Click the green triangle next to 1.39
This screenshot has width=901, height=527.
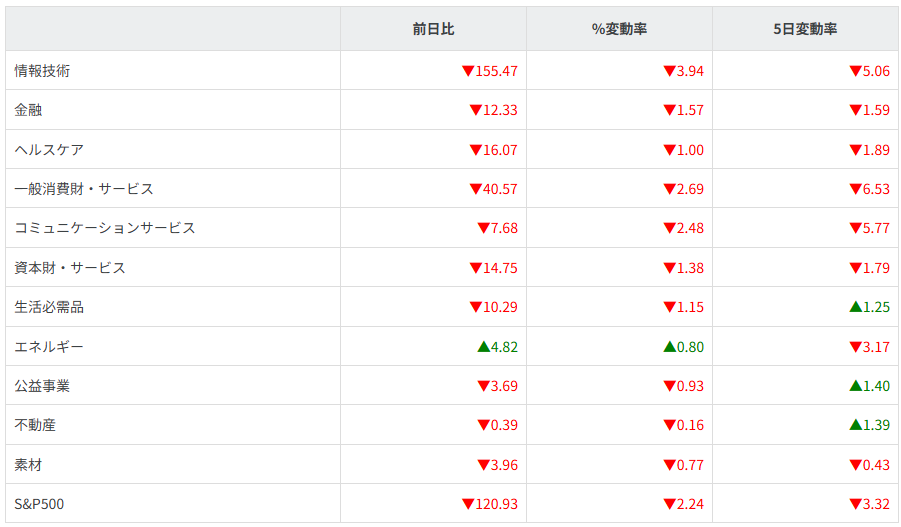855,425
